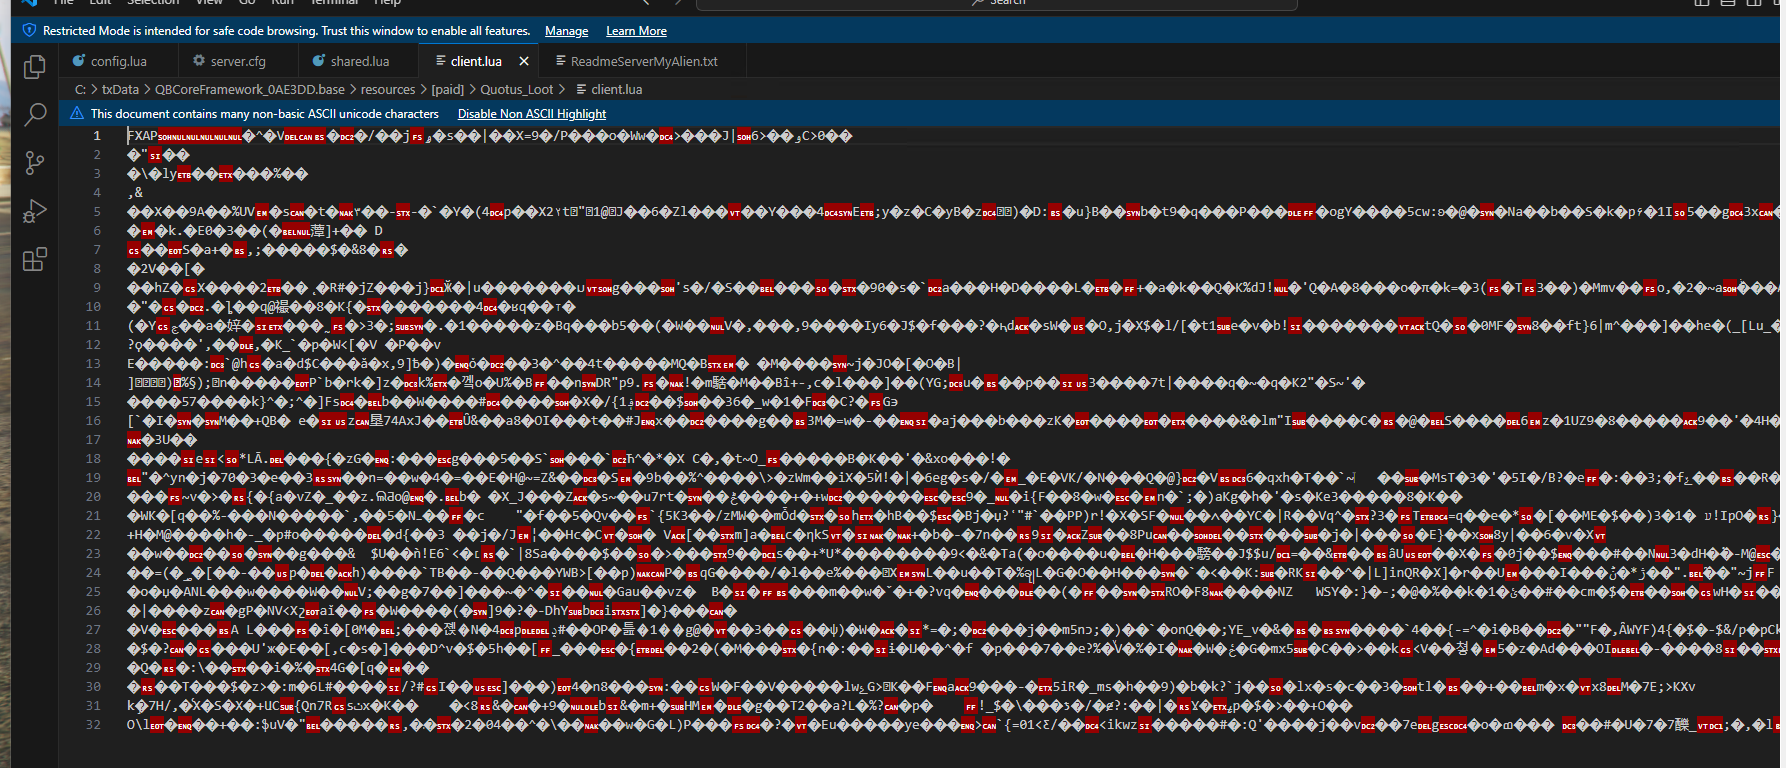The width and height of the screenshot is (1786, 768).
Task: Click line number 12 in the gutter
Action: (93, 345)
